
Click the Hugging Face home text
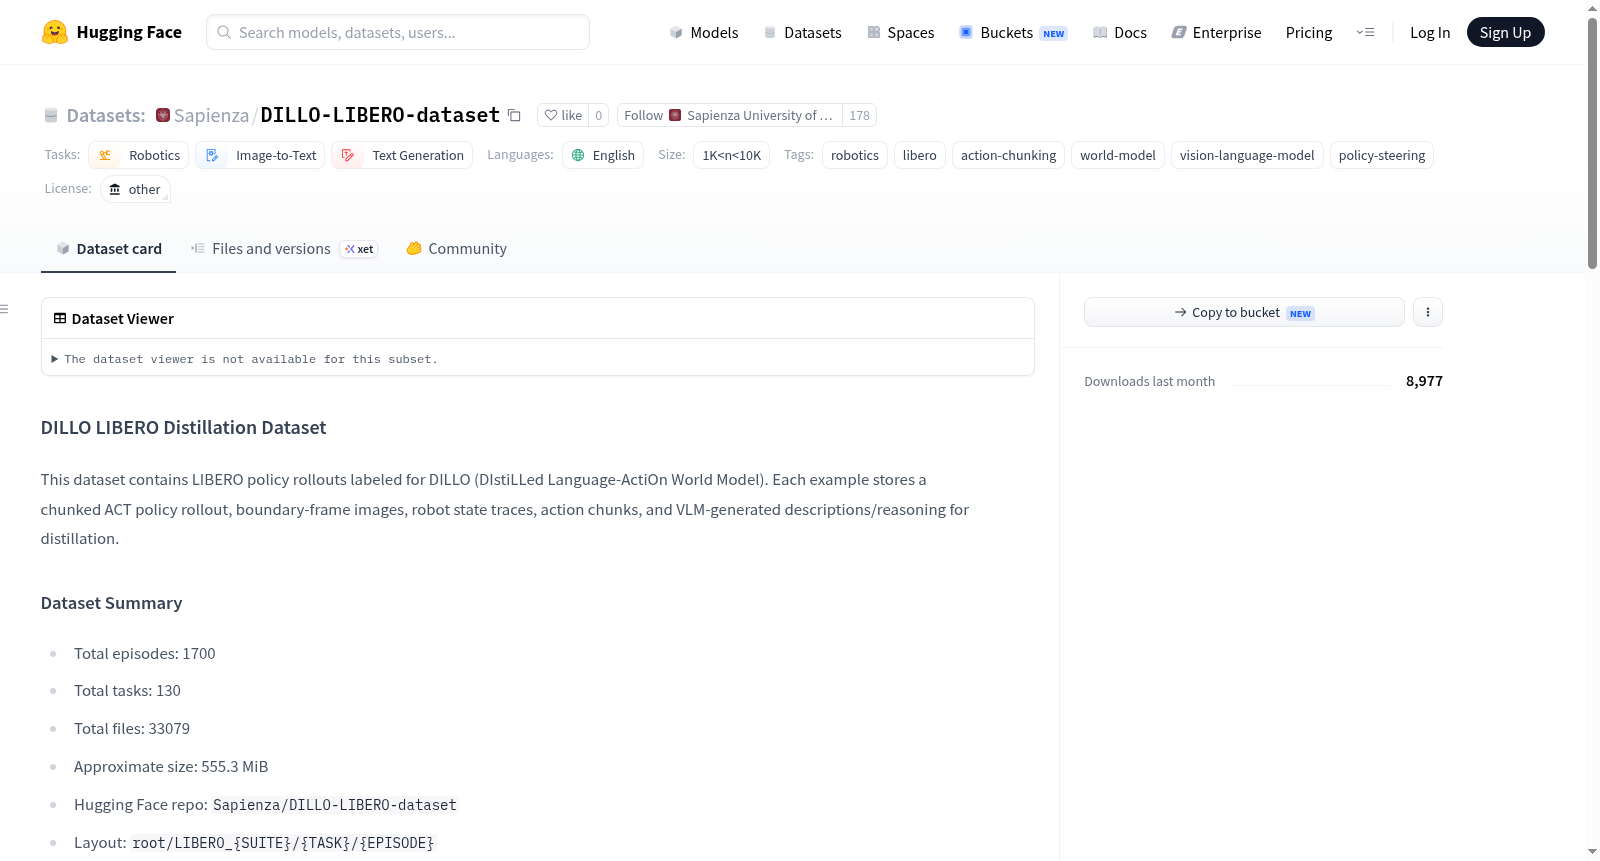[129, 32]
